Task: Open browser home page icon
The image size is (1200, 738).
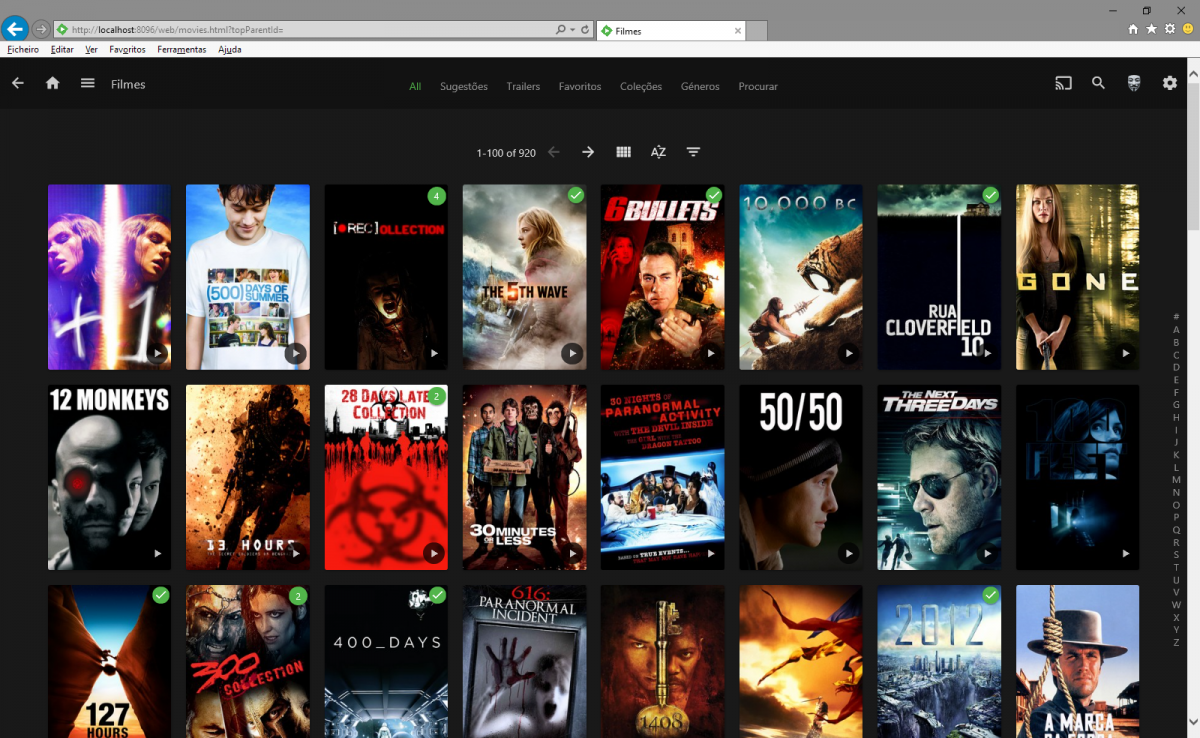Action: click(x=1133, y=29)
